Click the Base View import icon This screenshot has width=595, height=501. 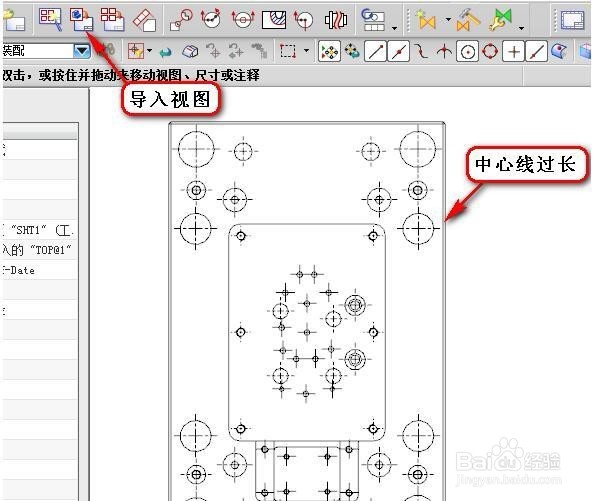coord(81,19)
